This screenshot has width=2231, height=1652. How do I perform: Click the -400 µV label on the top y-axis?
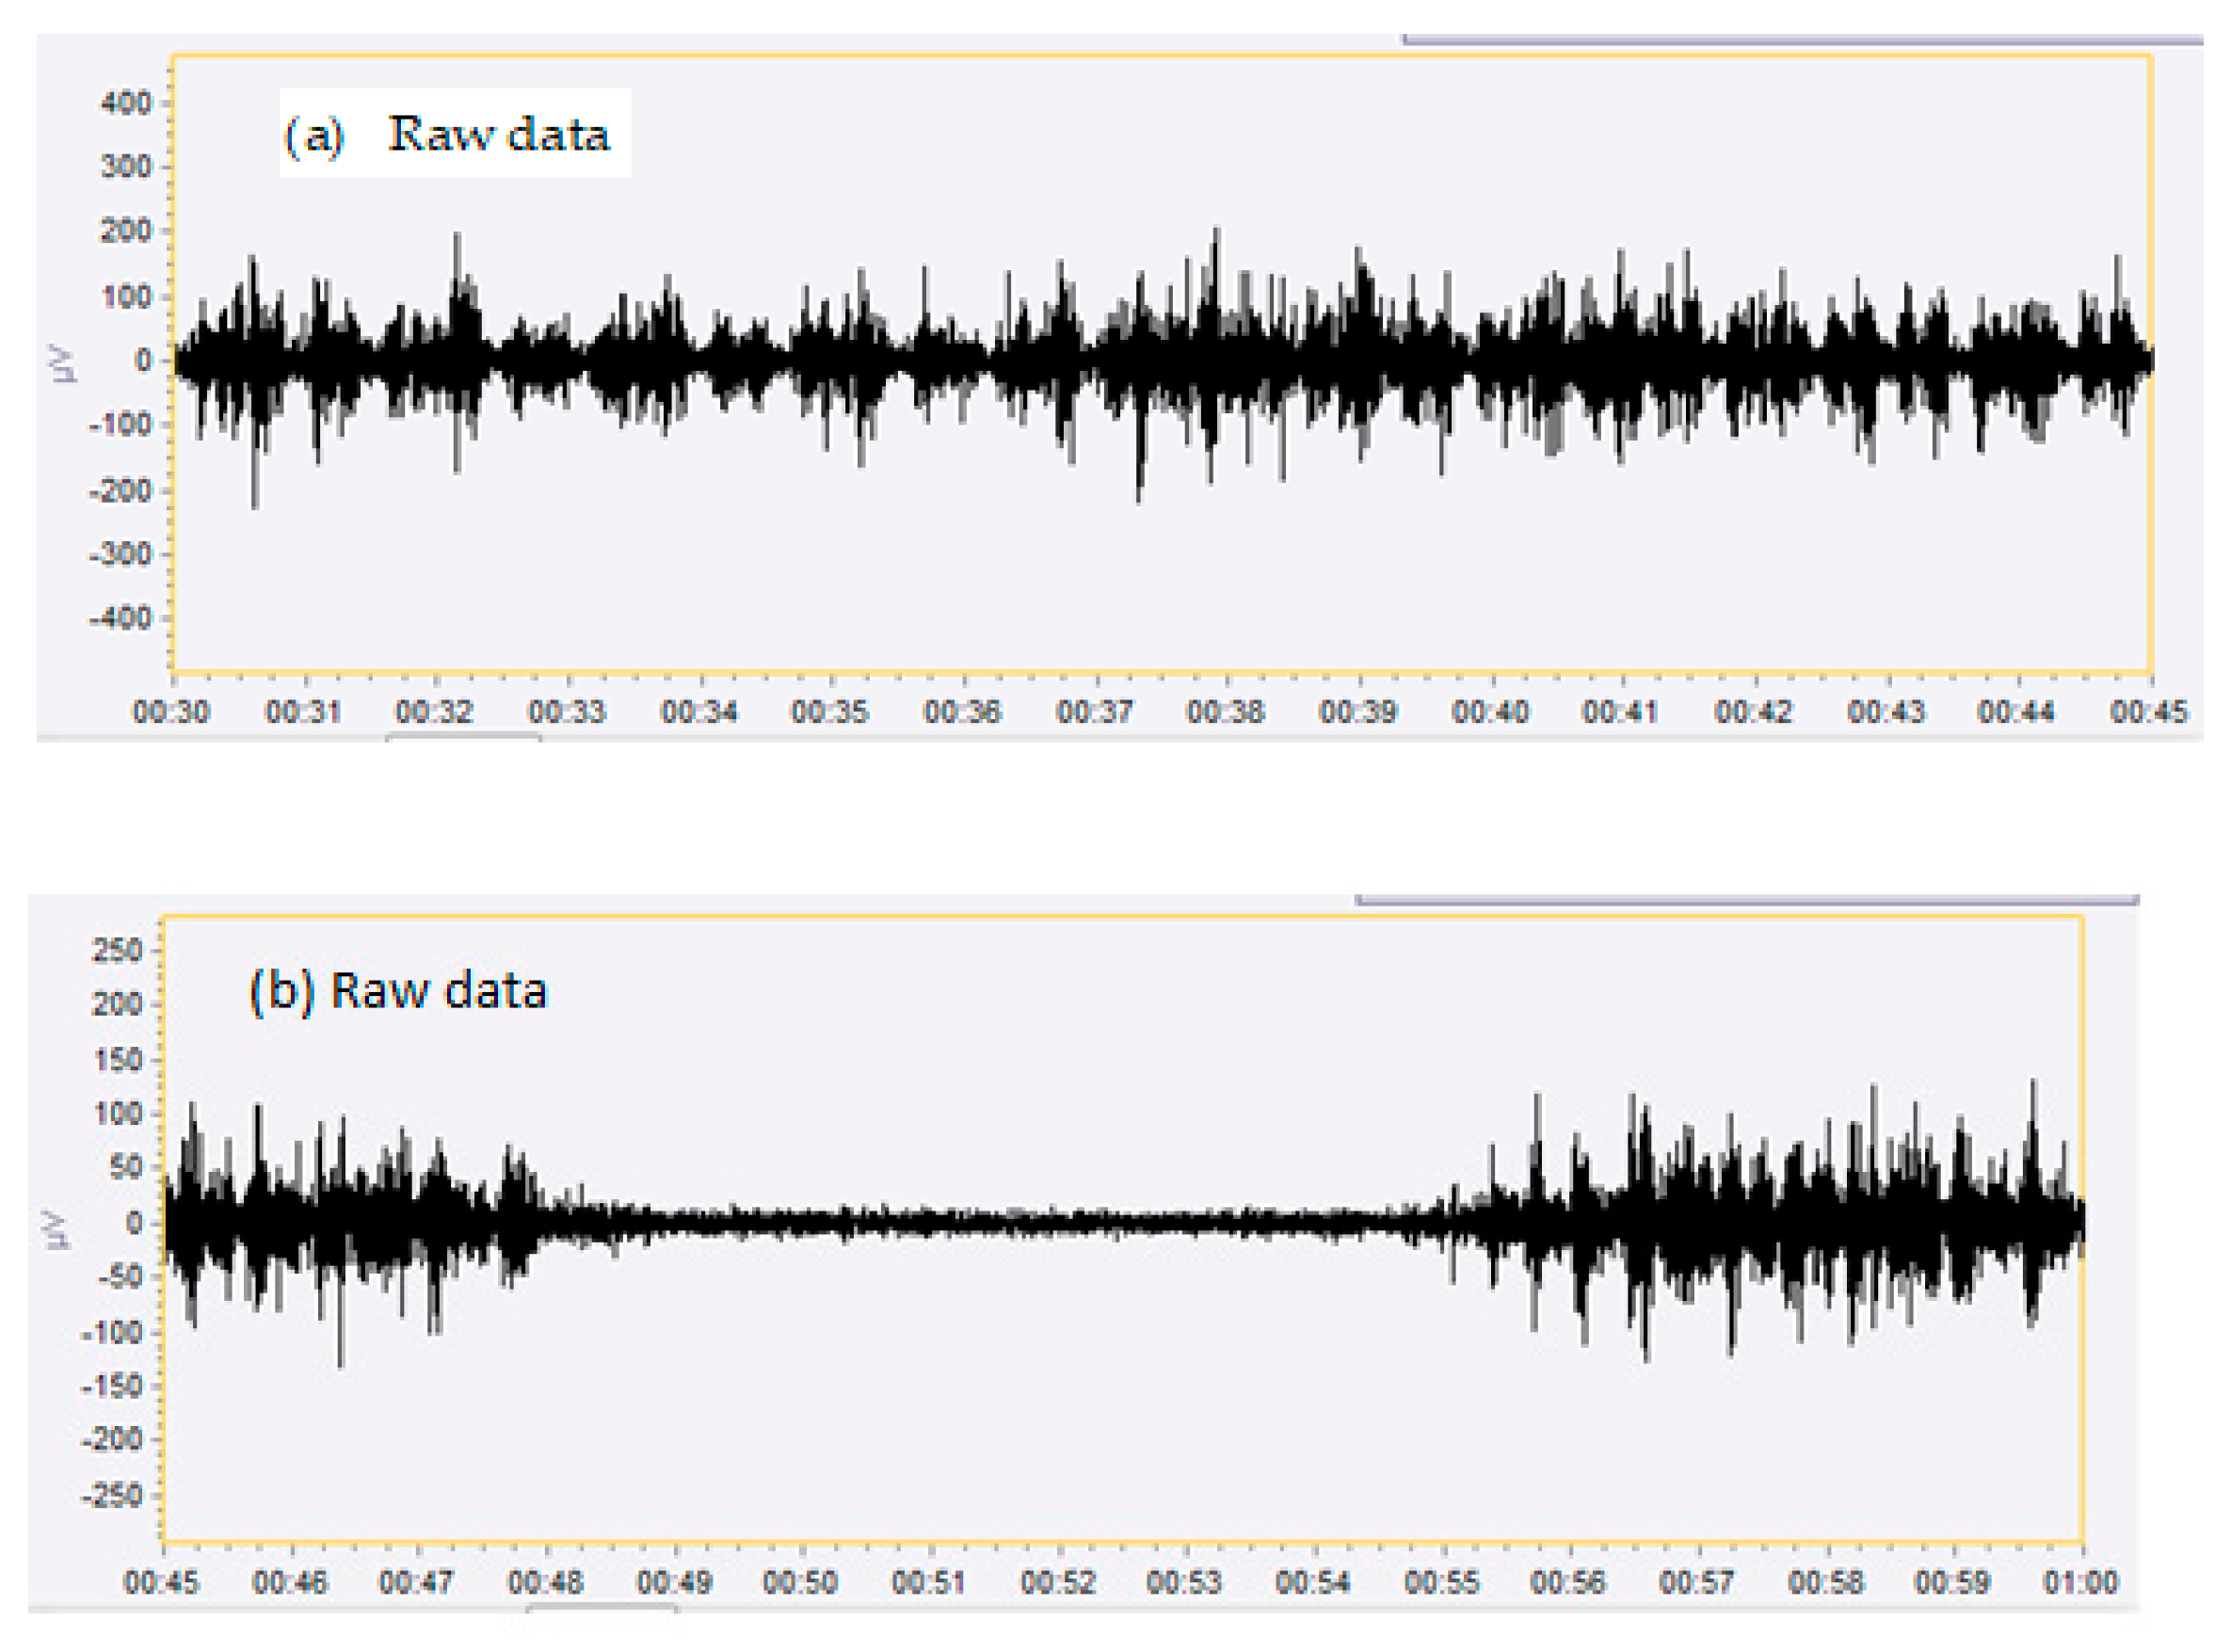[121, 618]
